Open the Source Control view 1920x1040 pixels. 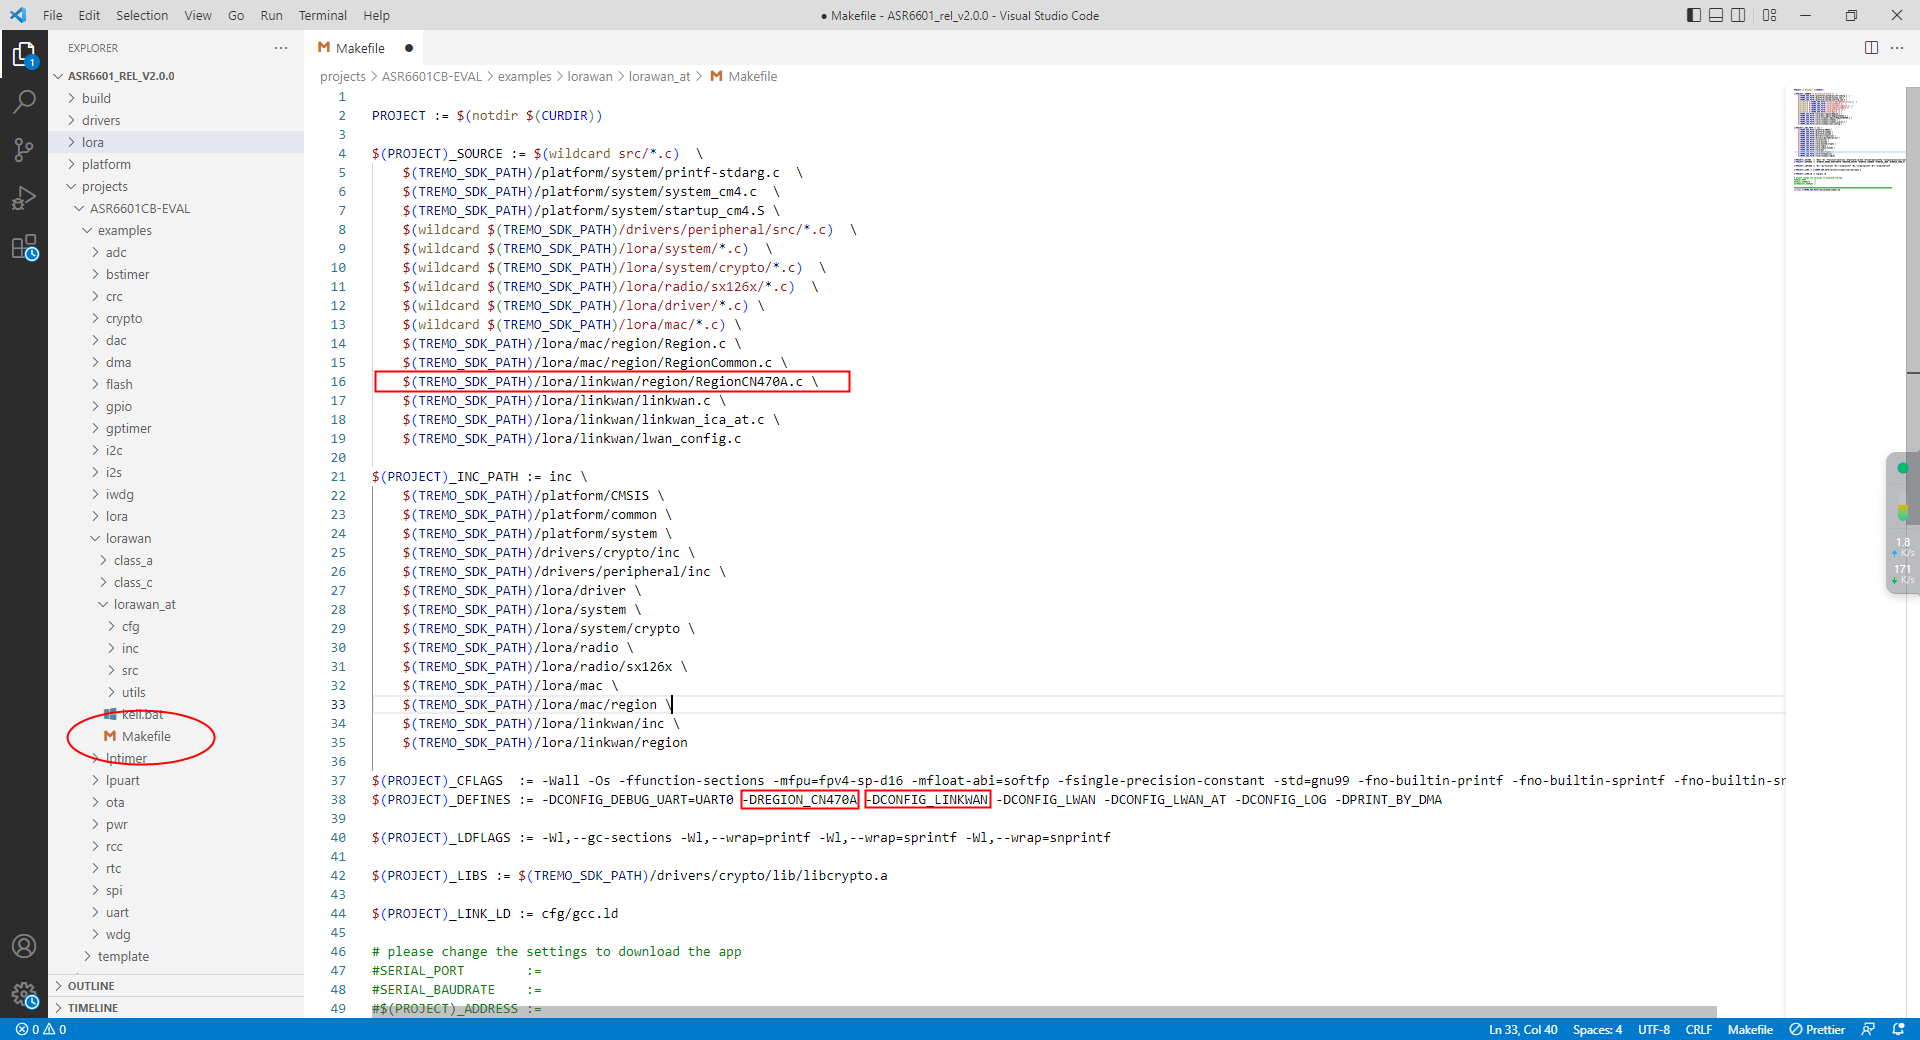(x=24, y=150)
